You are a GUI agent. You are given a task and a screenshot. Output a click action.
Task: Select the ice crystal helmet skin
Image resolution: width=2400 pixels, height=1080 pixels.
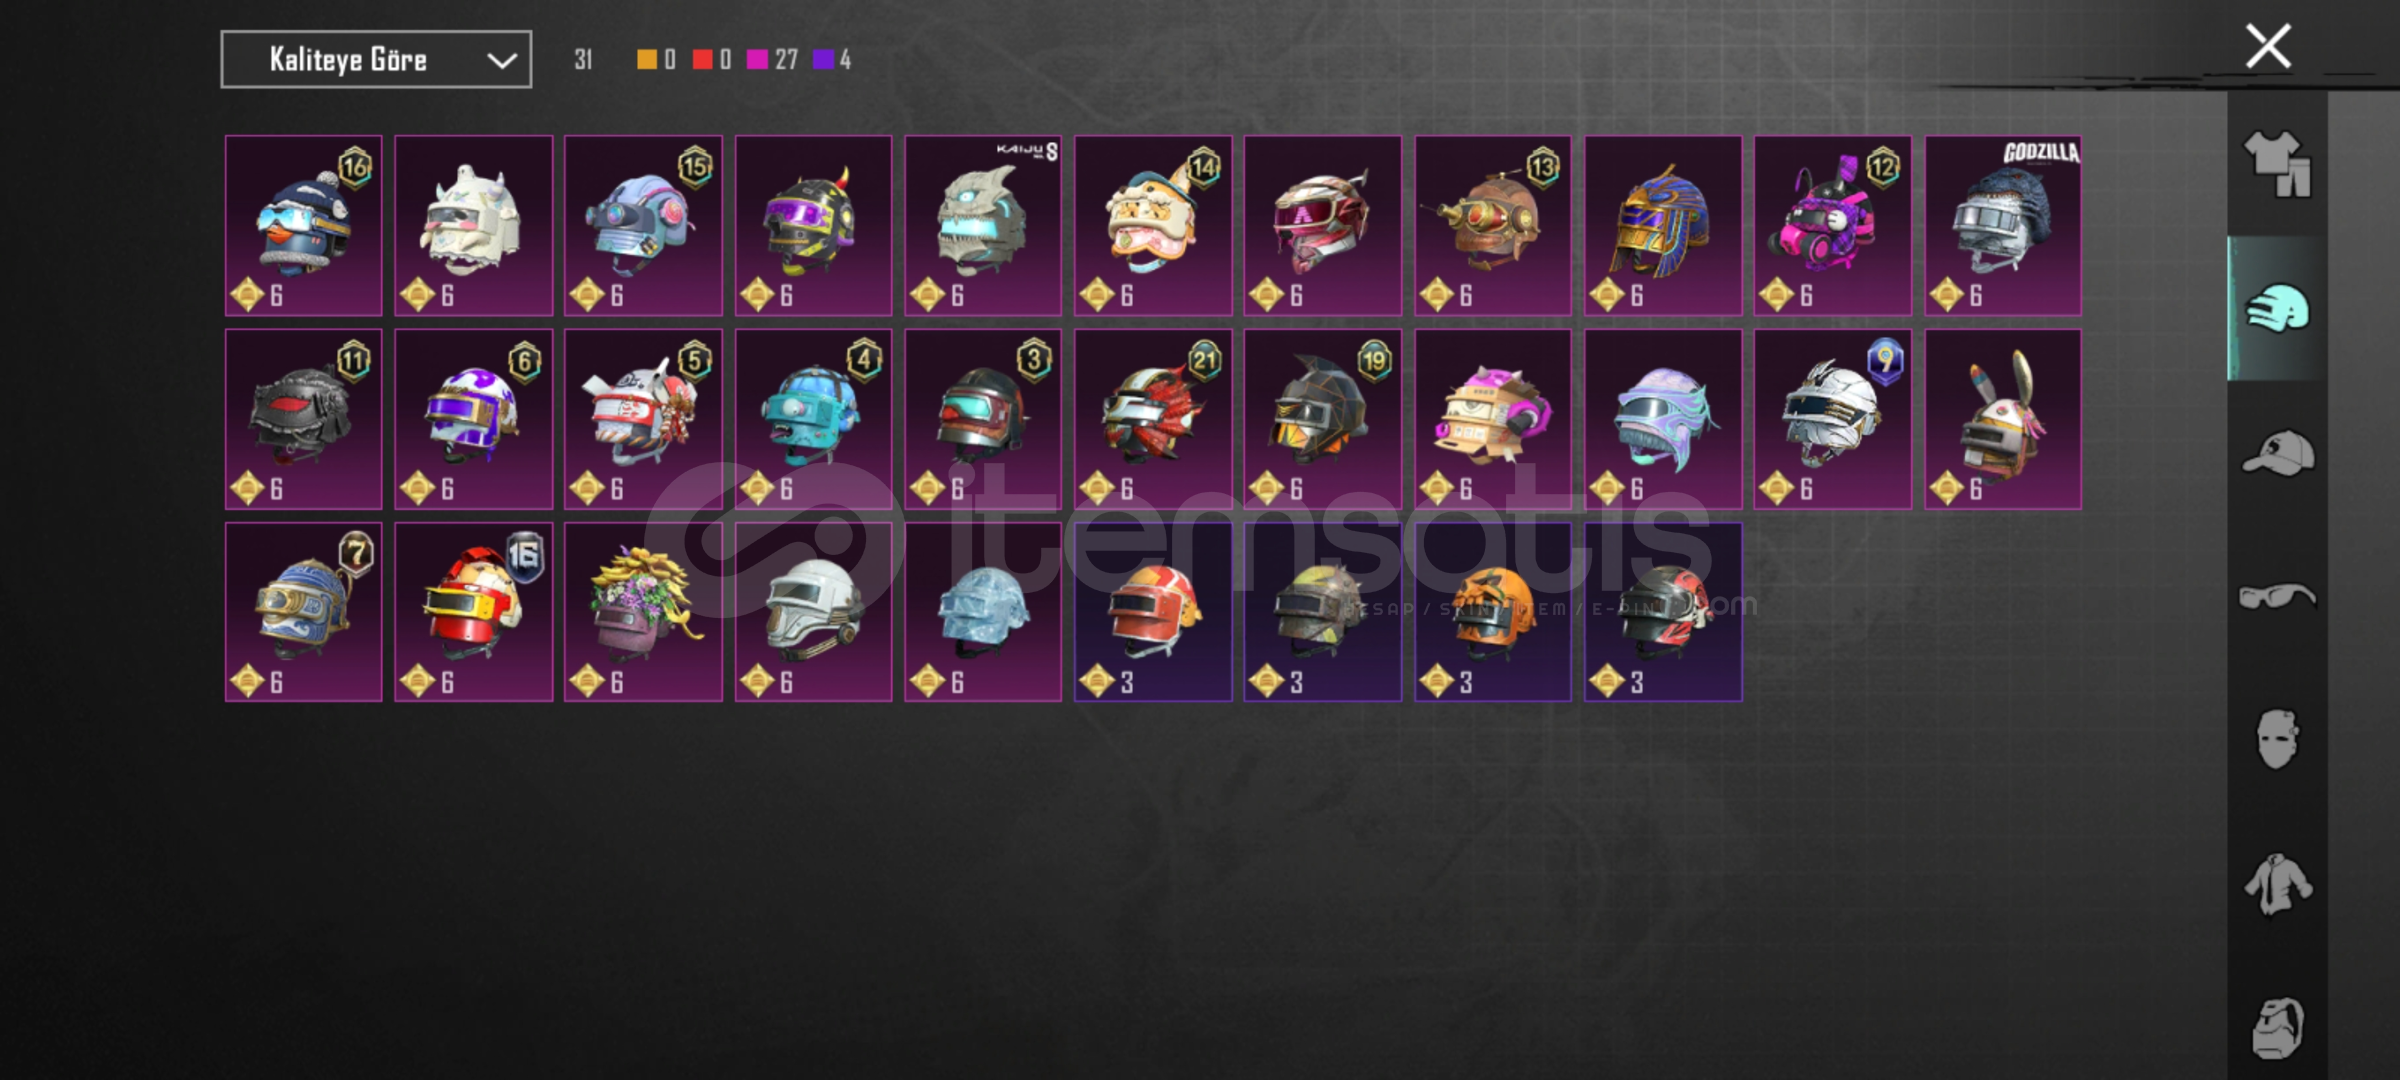click(x=983, y=612)
